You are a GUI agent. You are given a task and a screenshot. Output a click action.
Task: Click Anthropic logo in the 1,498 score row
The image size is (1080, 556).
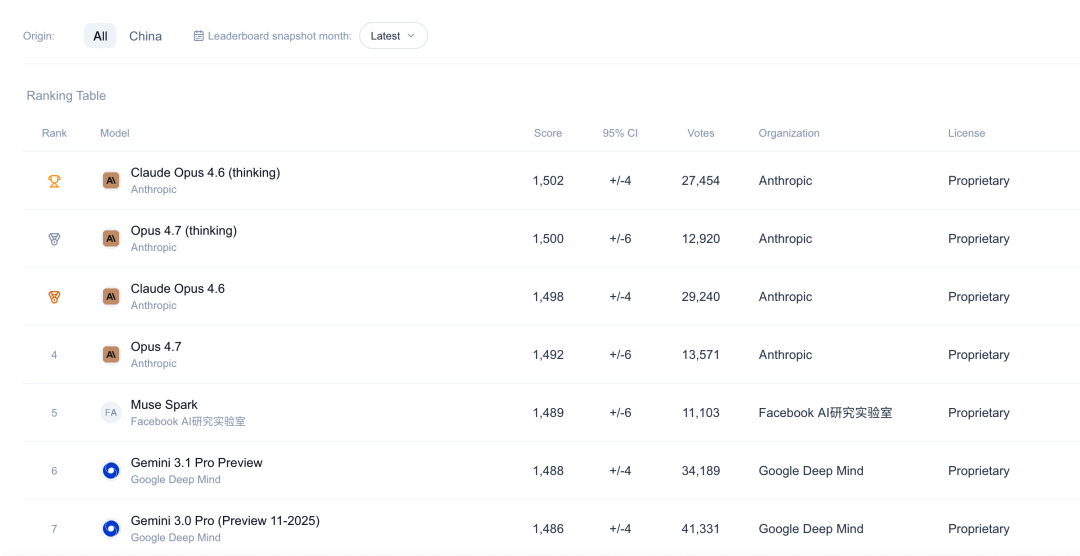111,296
